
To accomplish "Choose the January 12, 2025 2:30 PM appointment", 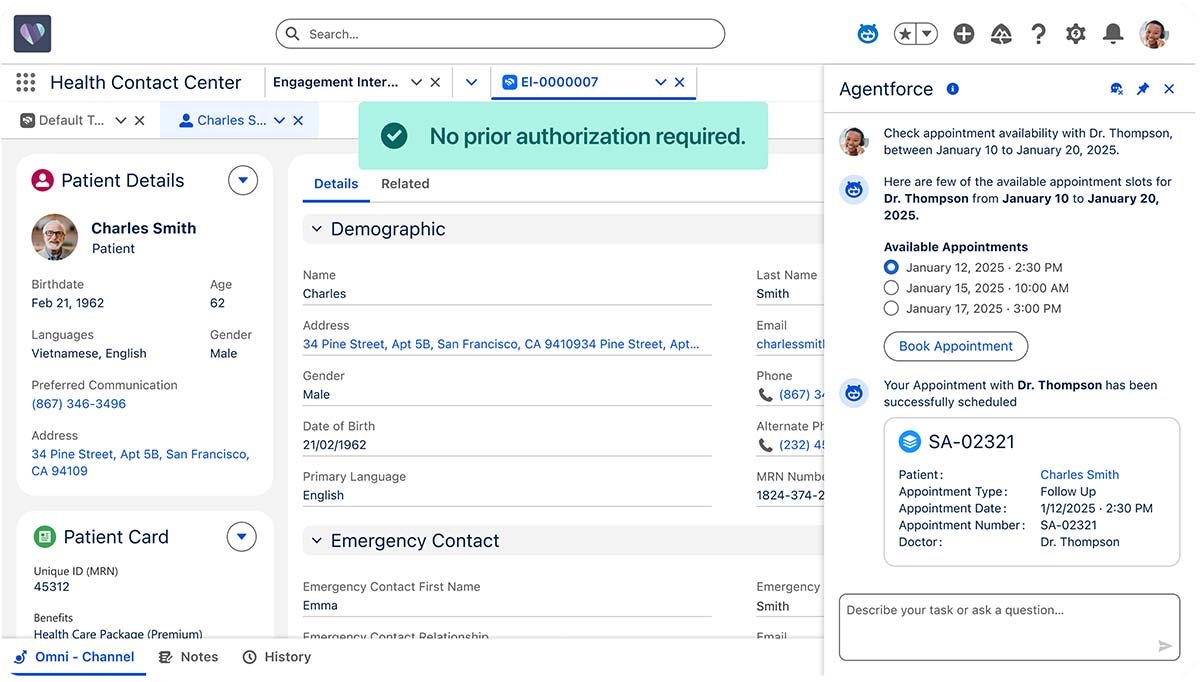I will 891,267.
